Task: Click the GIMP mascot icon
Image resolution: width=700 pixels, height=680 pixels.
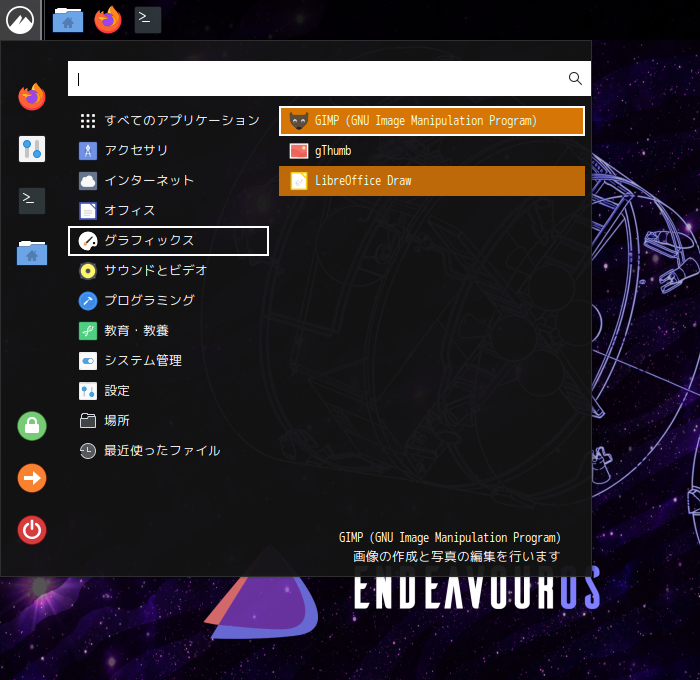Action: 299,121
